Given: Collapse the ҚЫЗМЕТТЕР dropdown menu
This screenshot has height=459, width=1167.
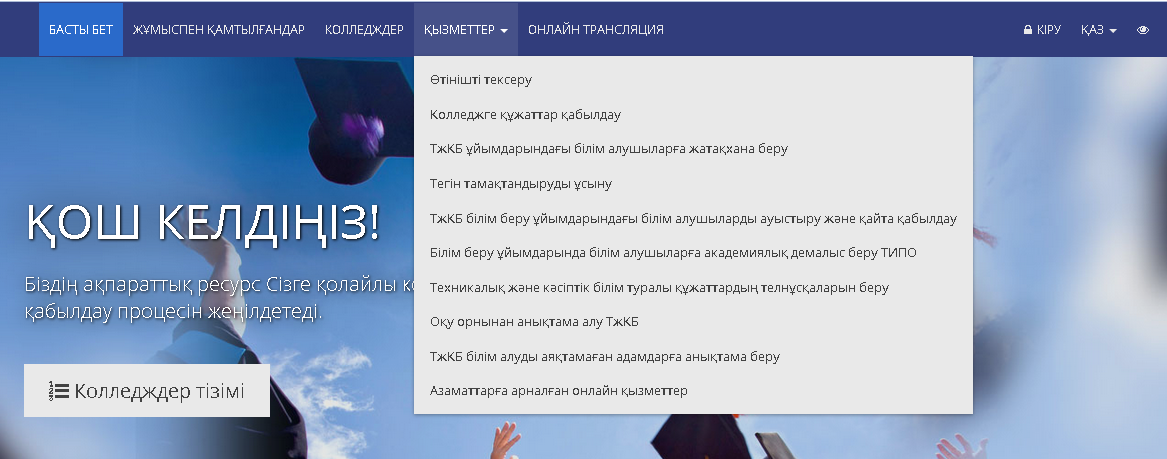Looking at the screenshot, I should coord(465,30).
